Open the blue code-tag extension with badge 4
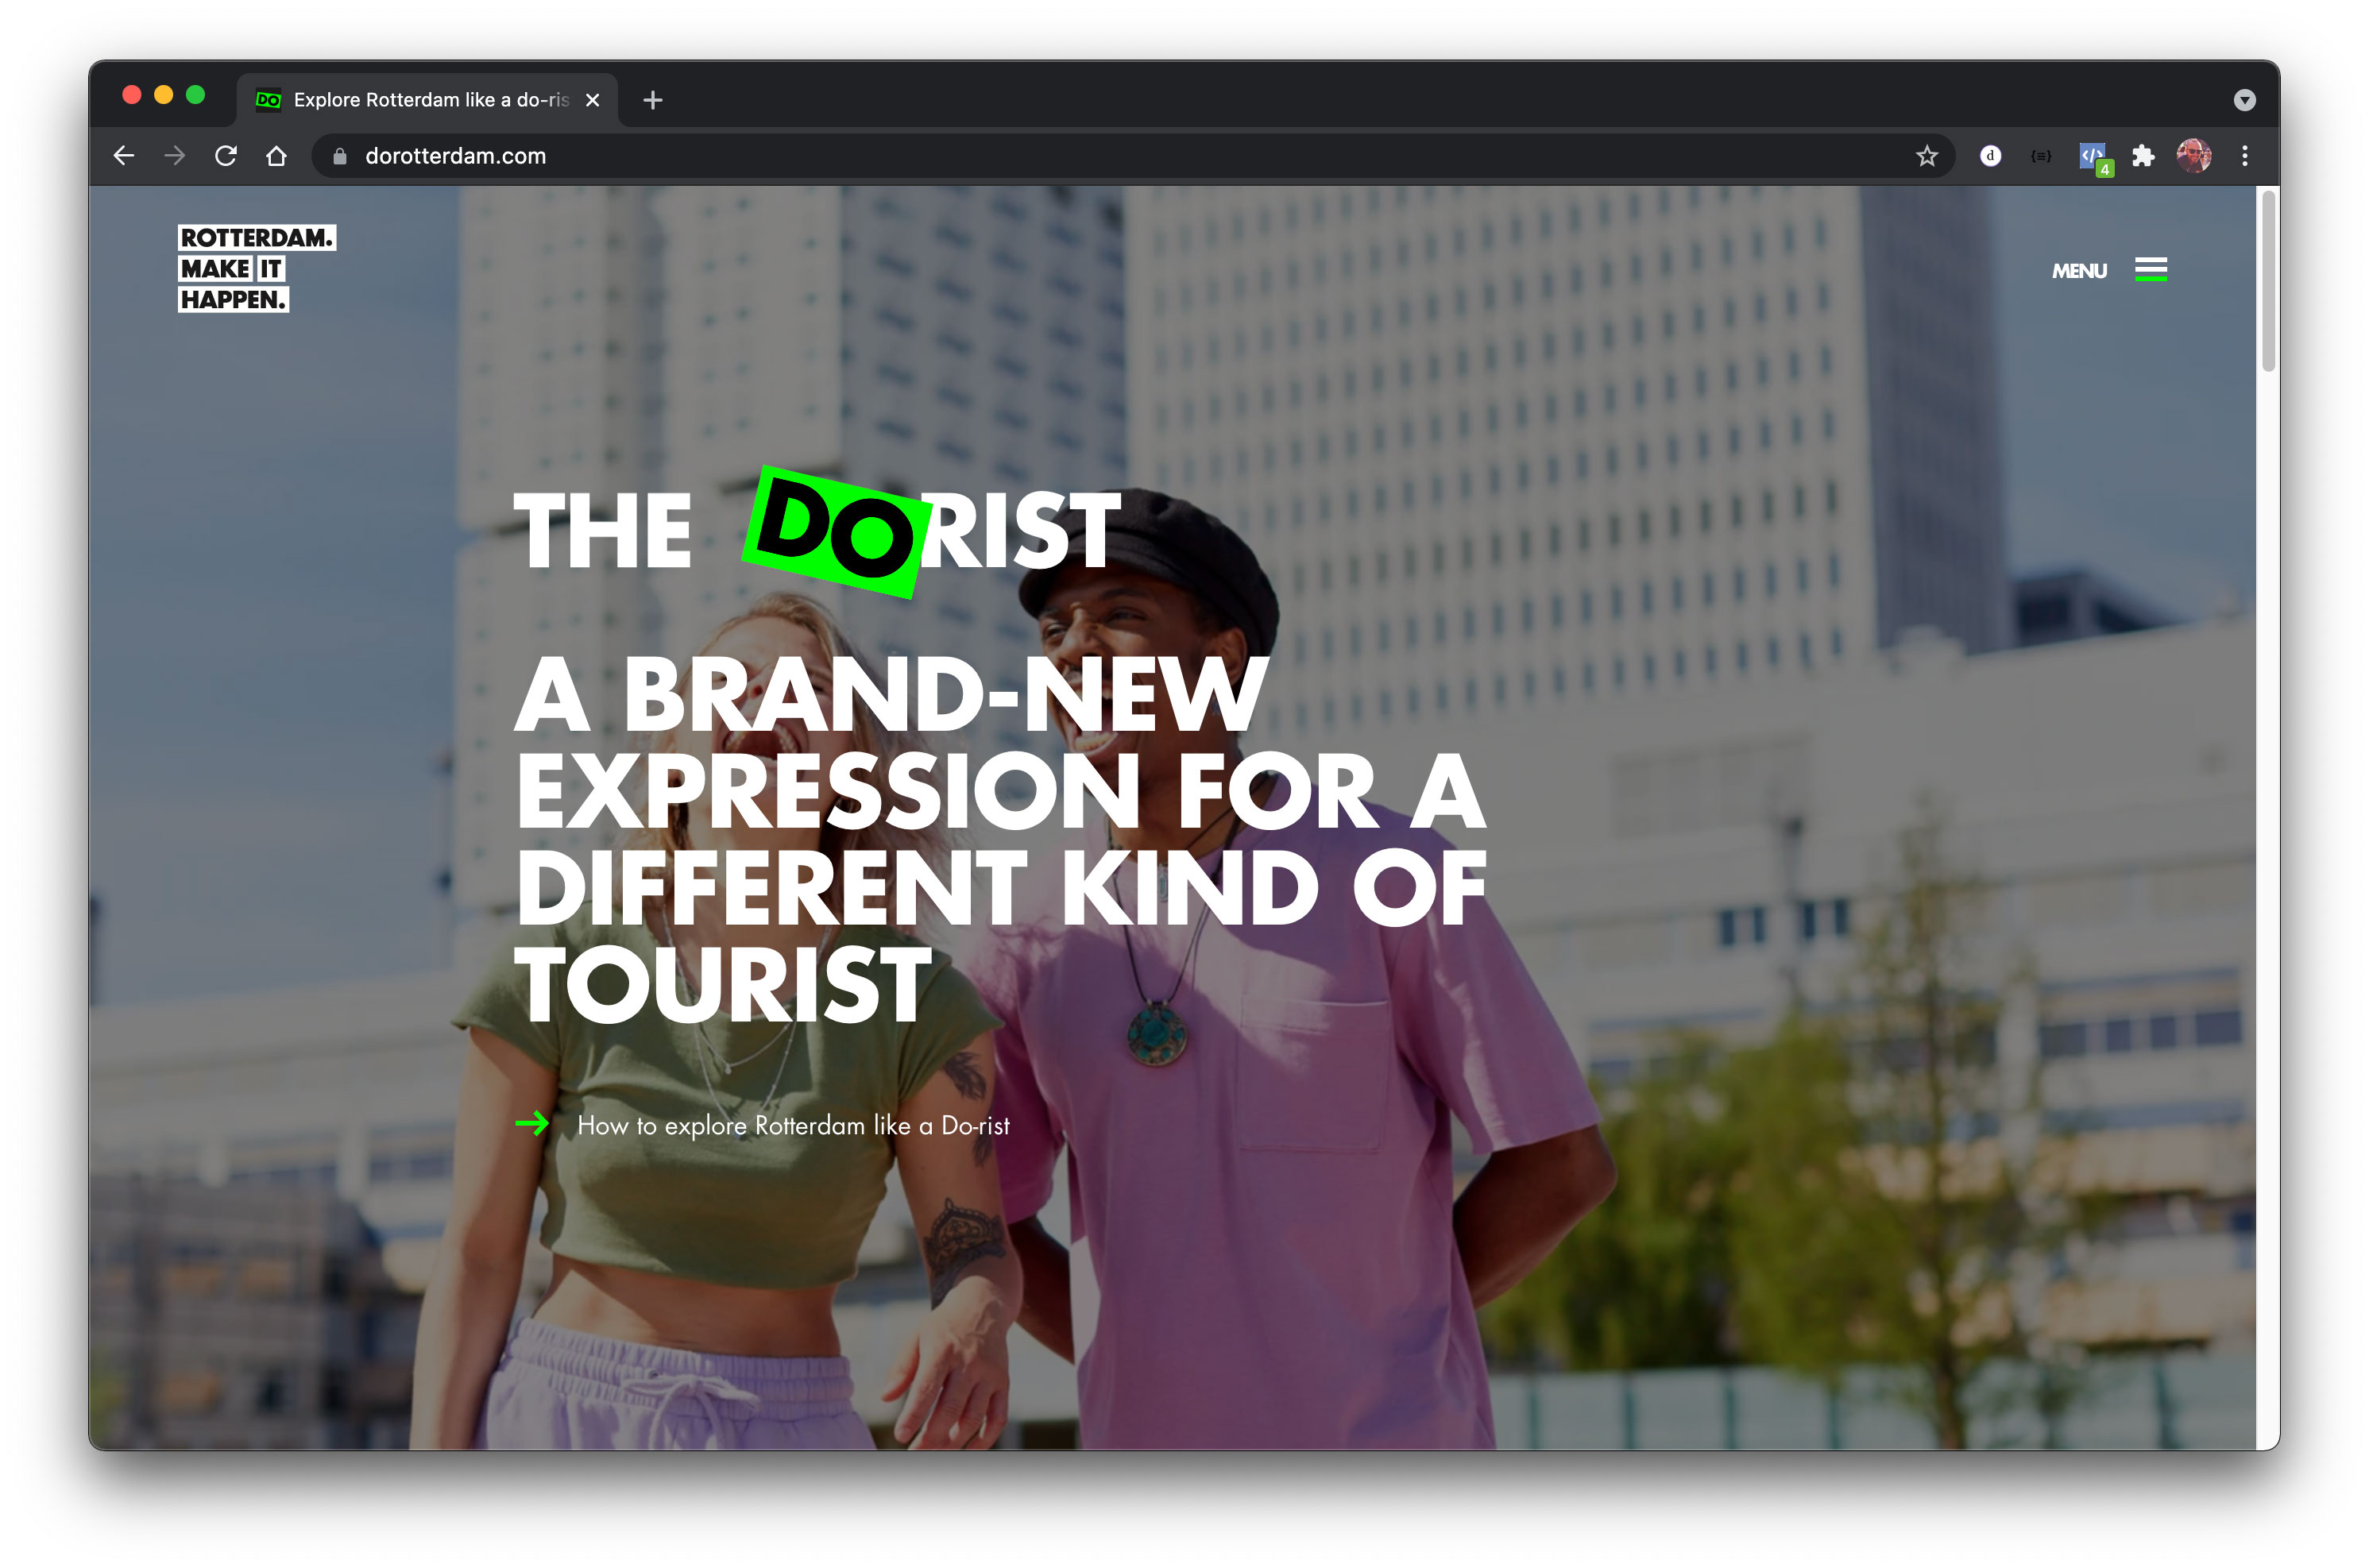The width and height of the screenshot is (2369, 1568). coord(2092,156)
